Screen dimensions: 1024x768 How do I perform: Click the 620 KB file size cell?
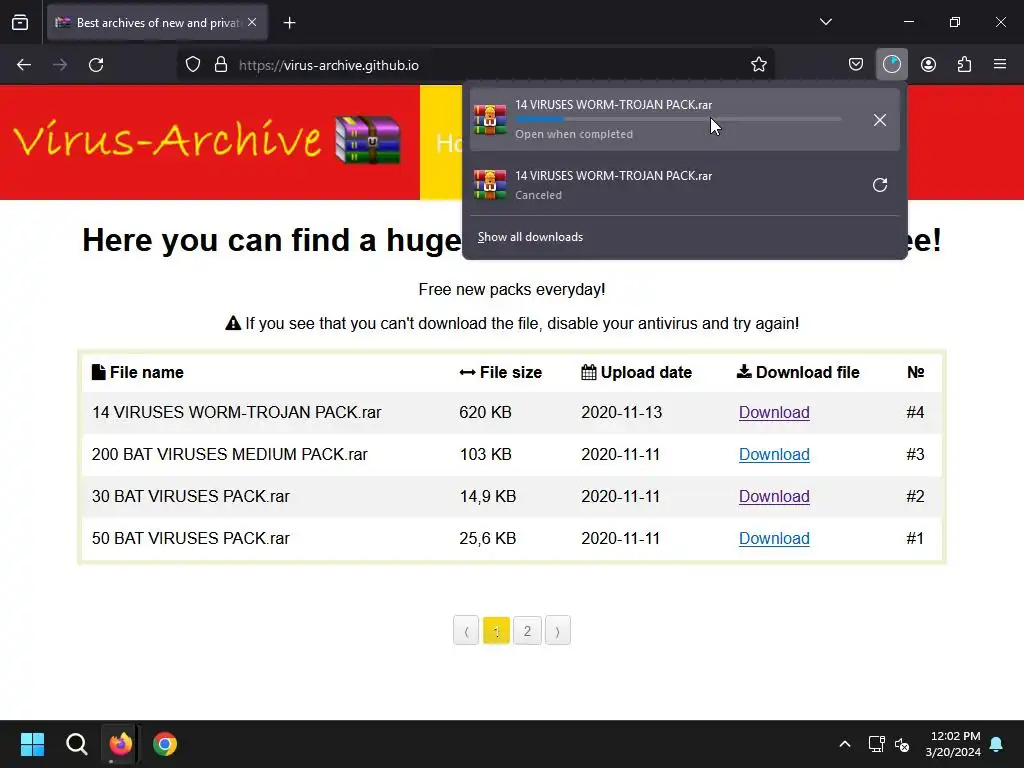pos(485,413)
